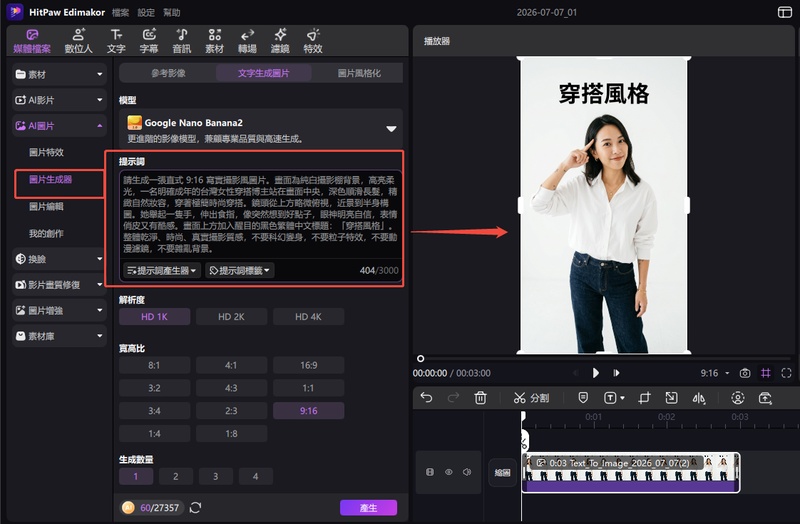Expand the 影片畫質修復 section
The width and height of the screenshot is (800, 524).
[x=59, y=285]
